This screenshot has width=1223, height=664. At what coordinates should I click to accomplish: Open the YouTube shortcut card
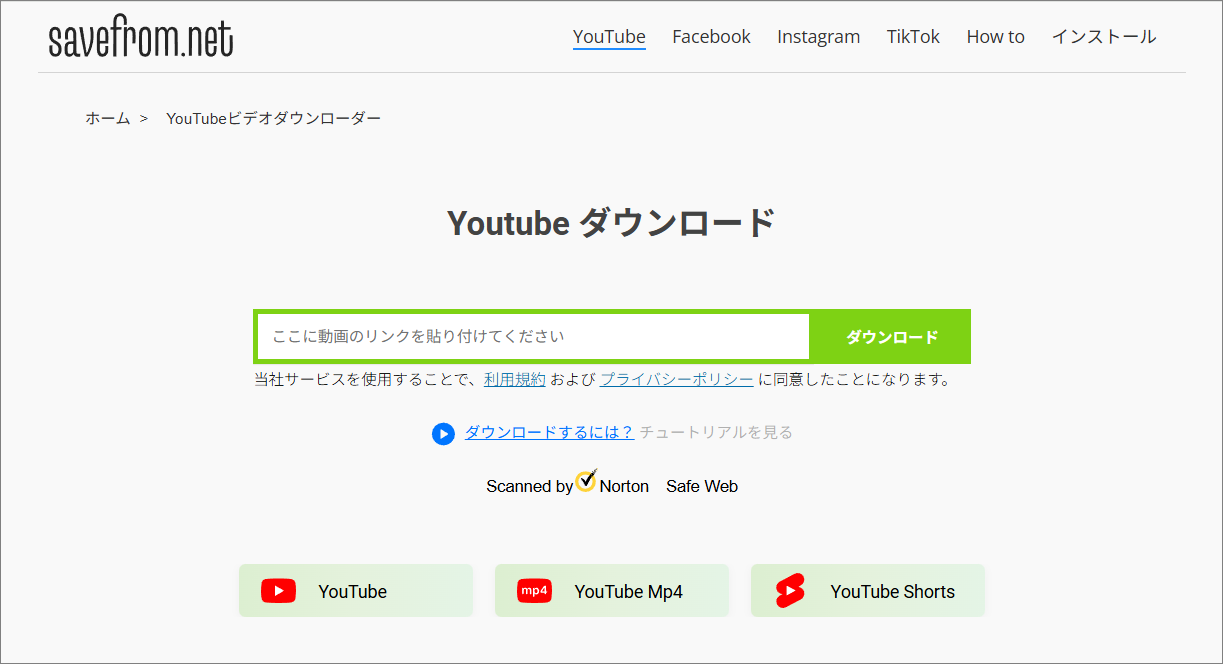355,590
